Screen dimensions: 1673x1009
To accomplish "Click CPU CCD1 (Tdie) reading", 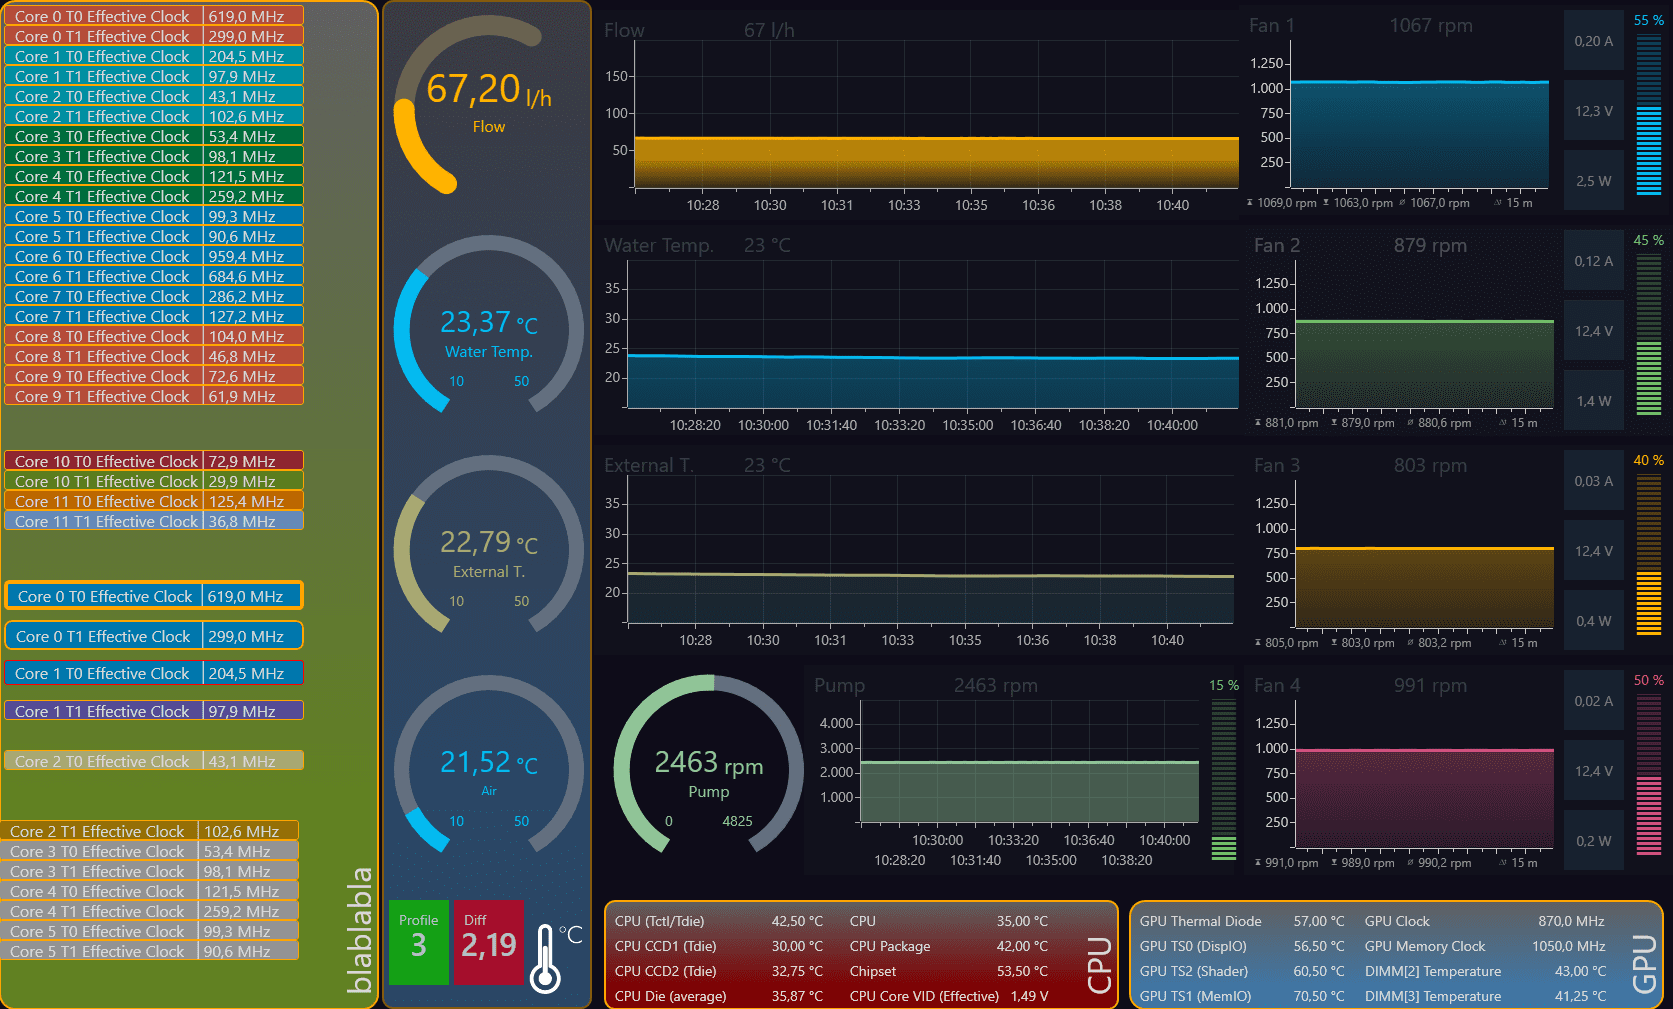I will point(719,946).
